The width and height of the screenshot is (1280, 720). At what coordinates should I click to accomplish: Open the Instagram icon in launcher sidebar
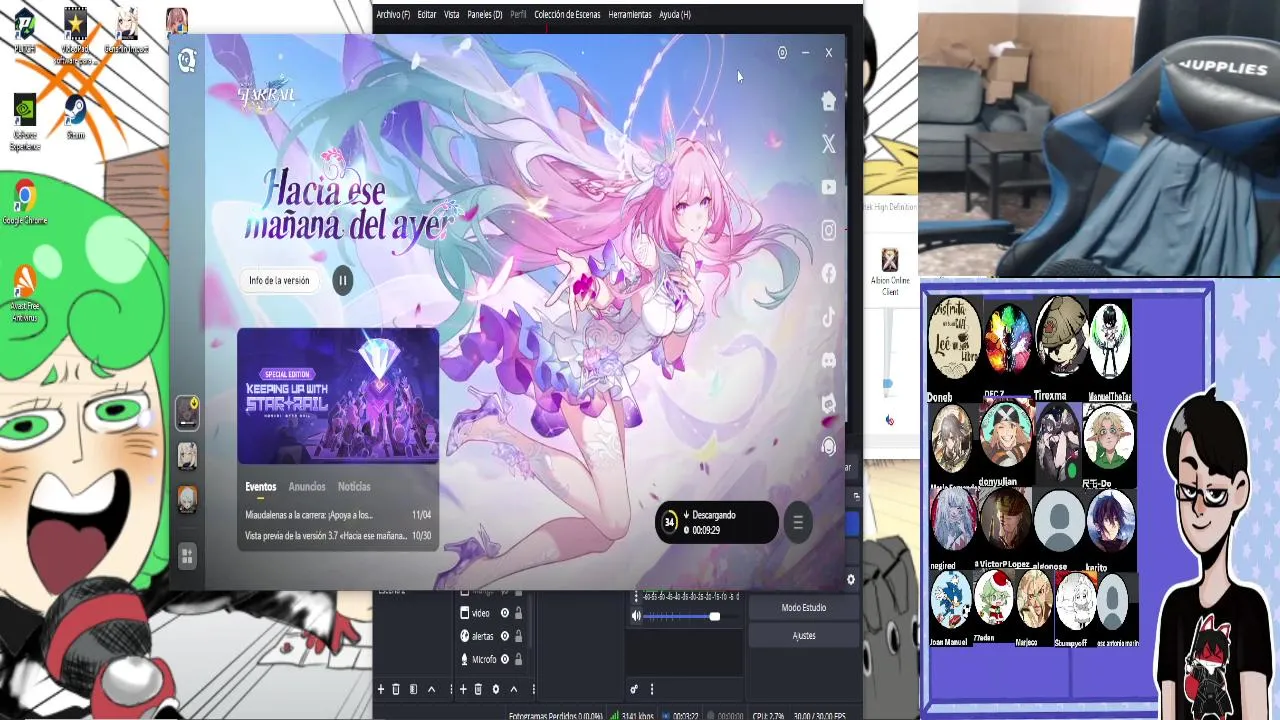click(828, 230)
